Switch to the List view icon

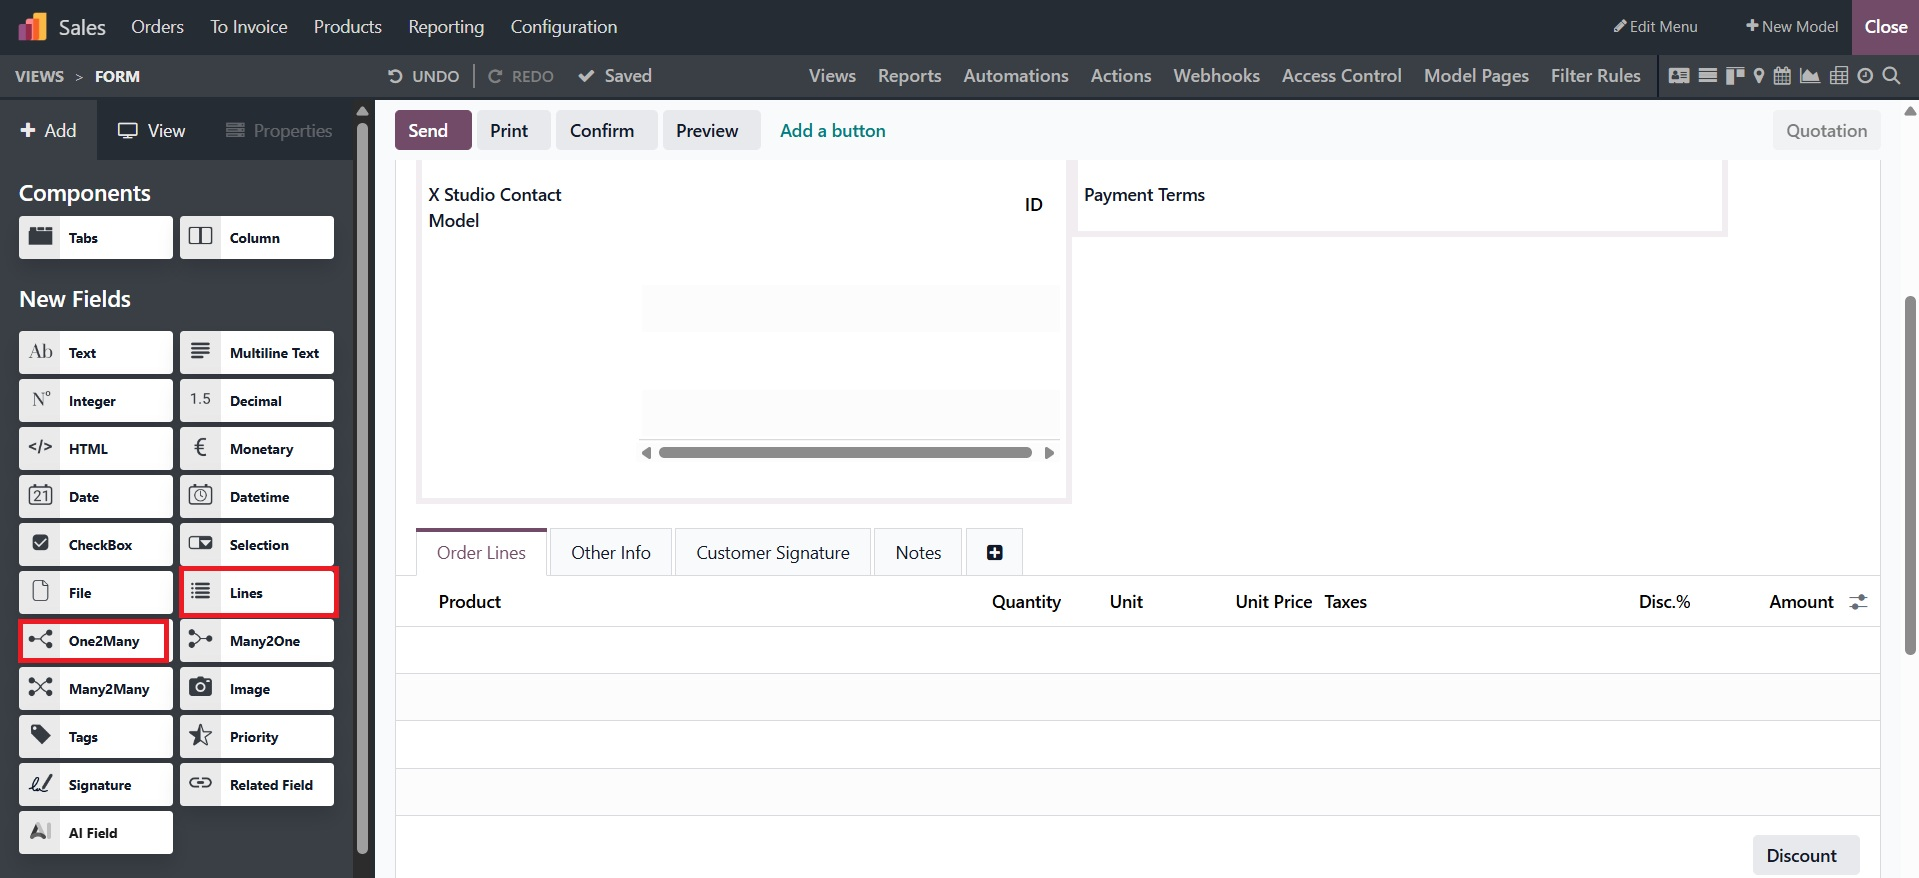[1708, 76]
